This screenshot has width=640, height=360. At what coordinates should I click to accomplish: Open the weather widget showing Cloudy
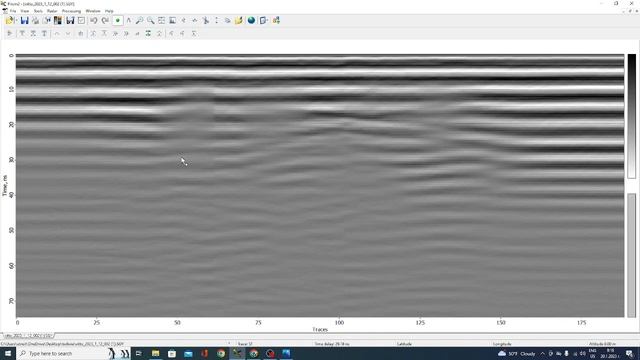(x=517, y=353)
